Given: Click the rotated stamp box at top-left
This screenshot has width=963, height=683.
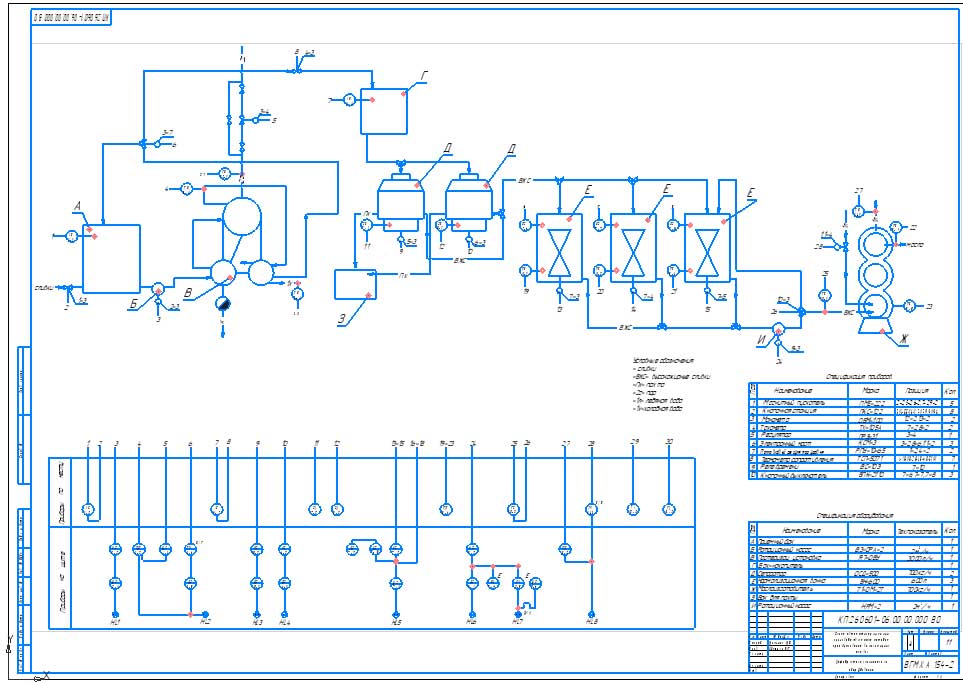Looking at the screenshot, I should (x=71, y=18).
